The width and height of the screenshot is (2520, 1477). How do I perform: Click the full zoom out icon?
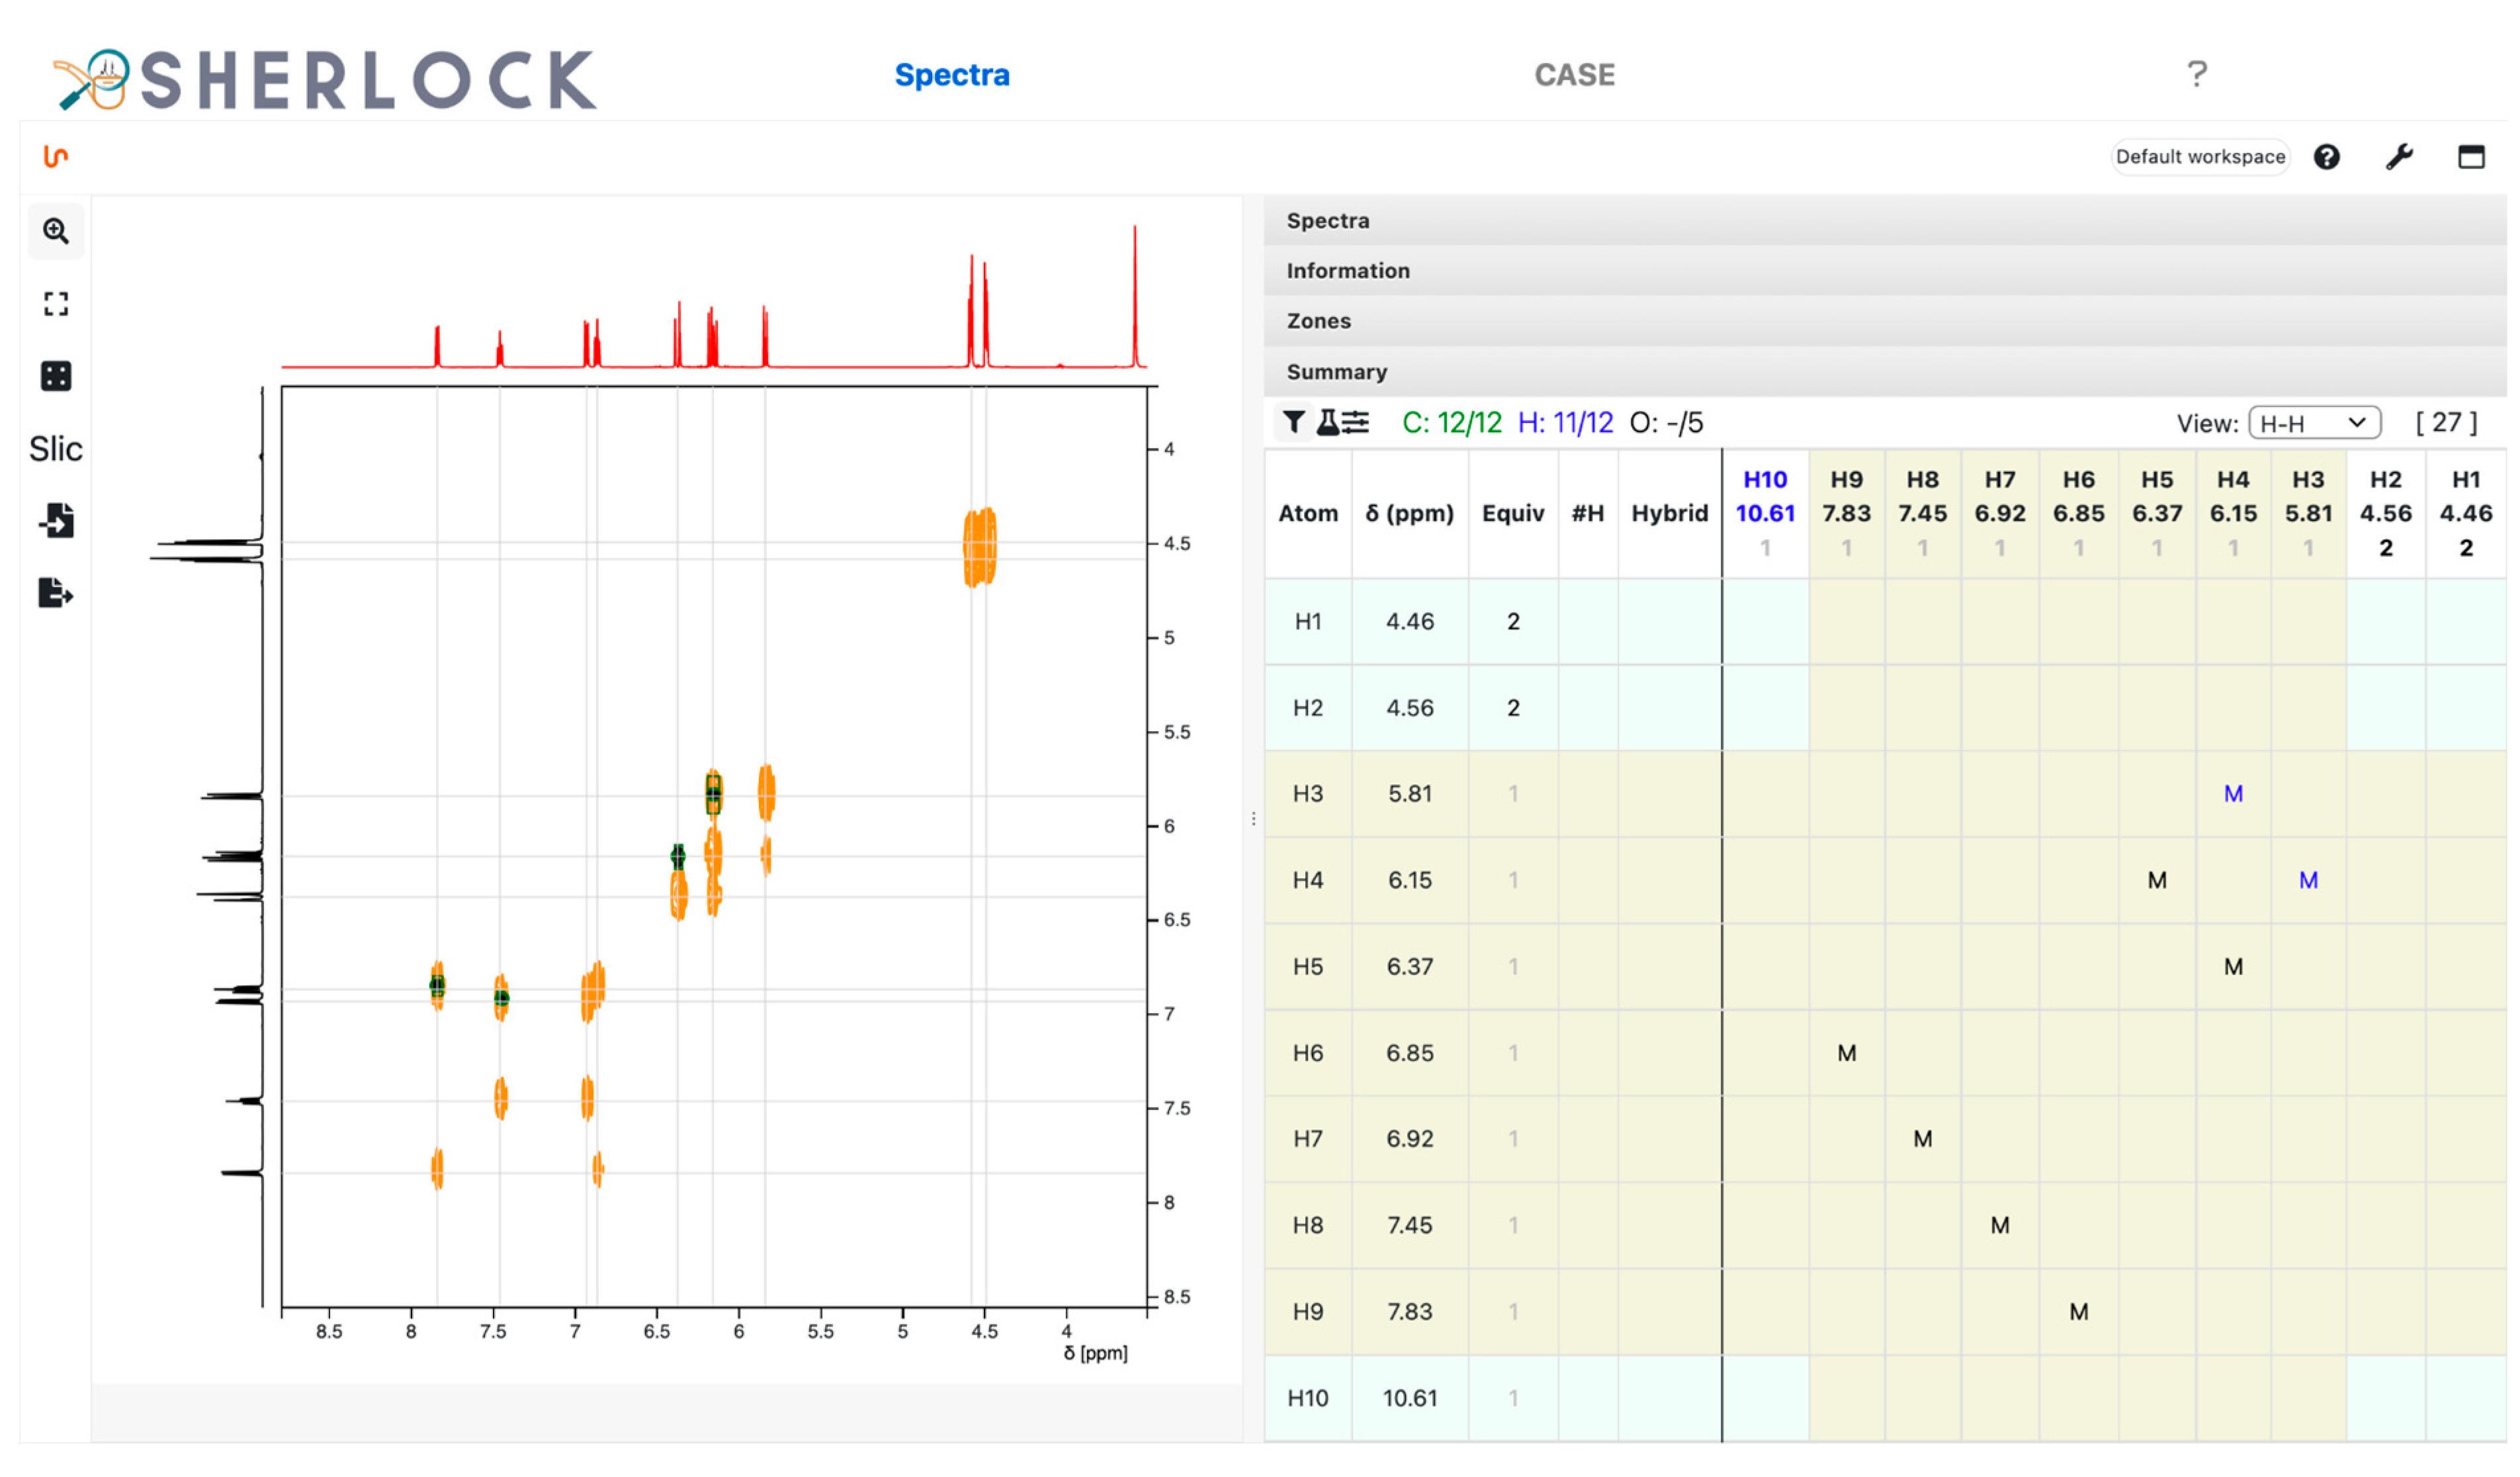click(x=56, y=304)
